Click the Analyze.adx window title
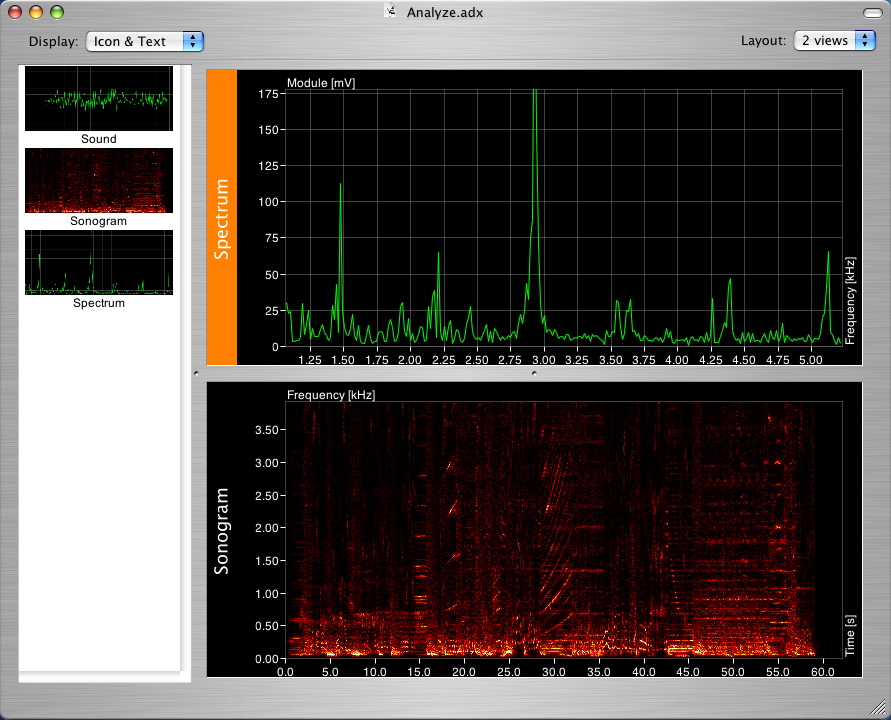Viewport: 891px width, 720px height. (x=445, y=13)
